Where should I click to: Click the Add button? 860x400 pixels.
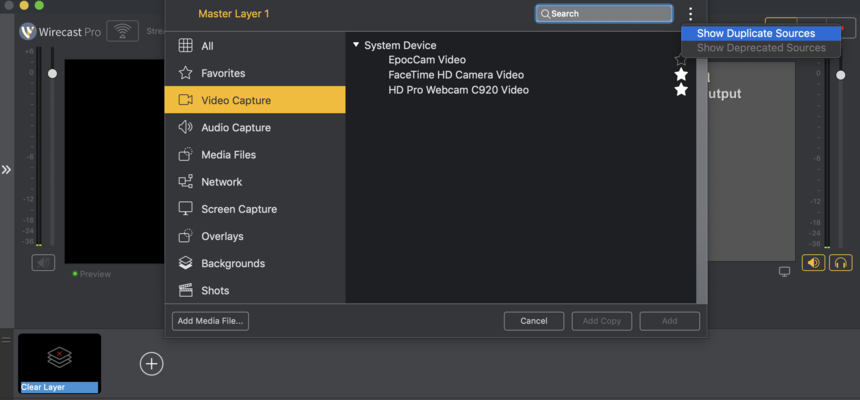(670, 321)
